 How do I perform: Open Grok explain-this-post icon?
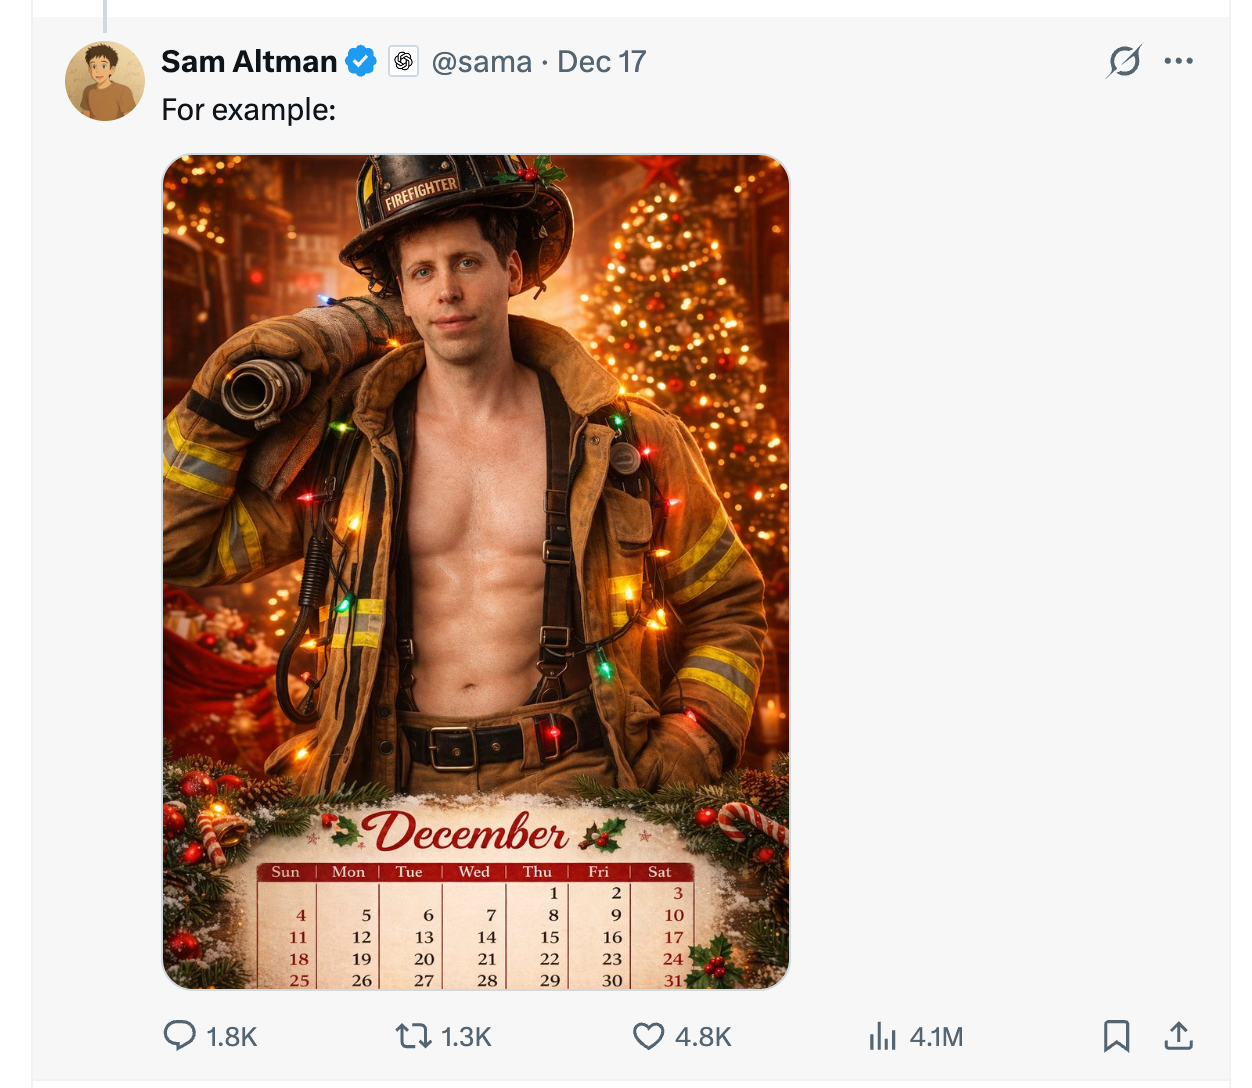coord(1124,62)
